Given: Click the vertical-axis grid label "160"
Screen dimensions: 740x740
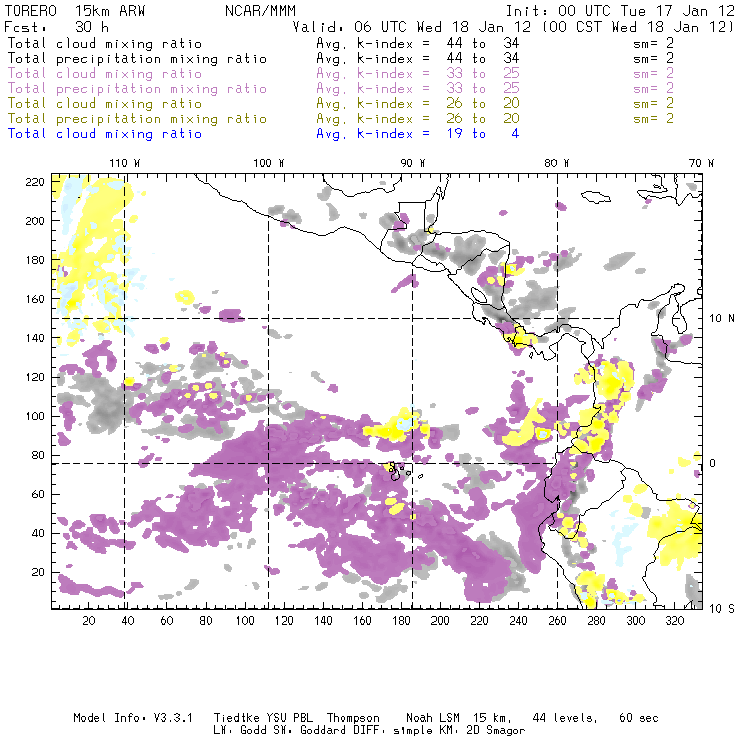Looking at the screenshot, I should [35, 299].
